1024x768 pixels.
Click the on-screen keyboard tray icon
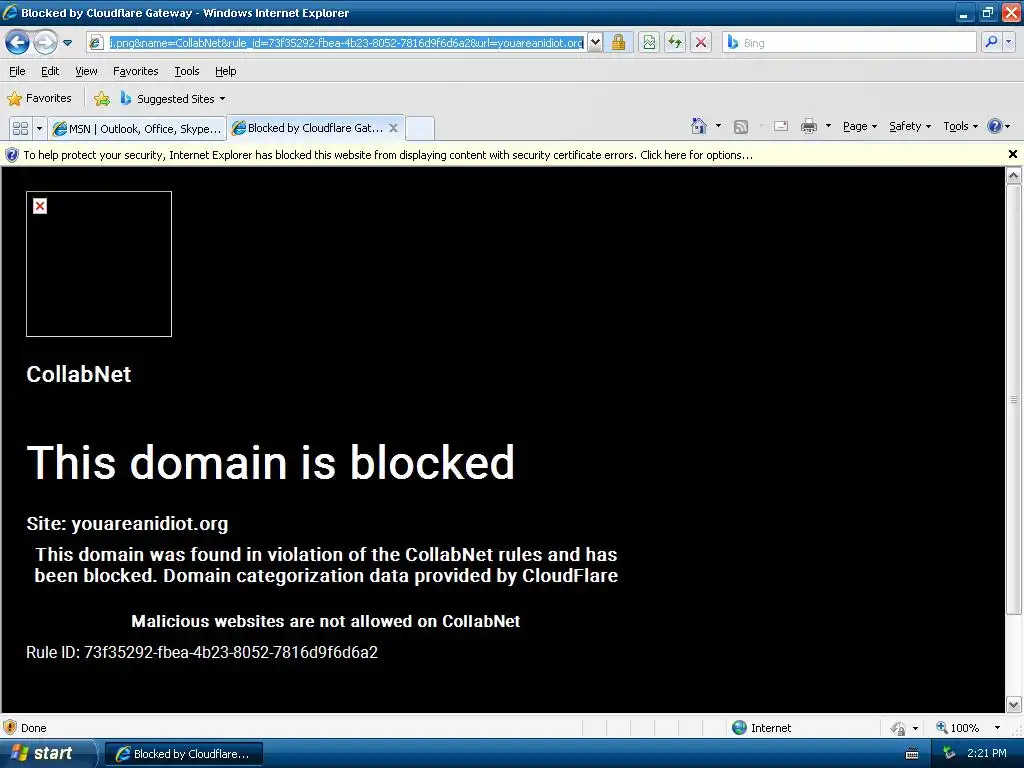click(x=912, y=754)
